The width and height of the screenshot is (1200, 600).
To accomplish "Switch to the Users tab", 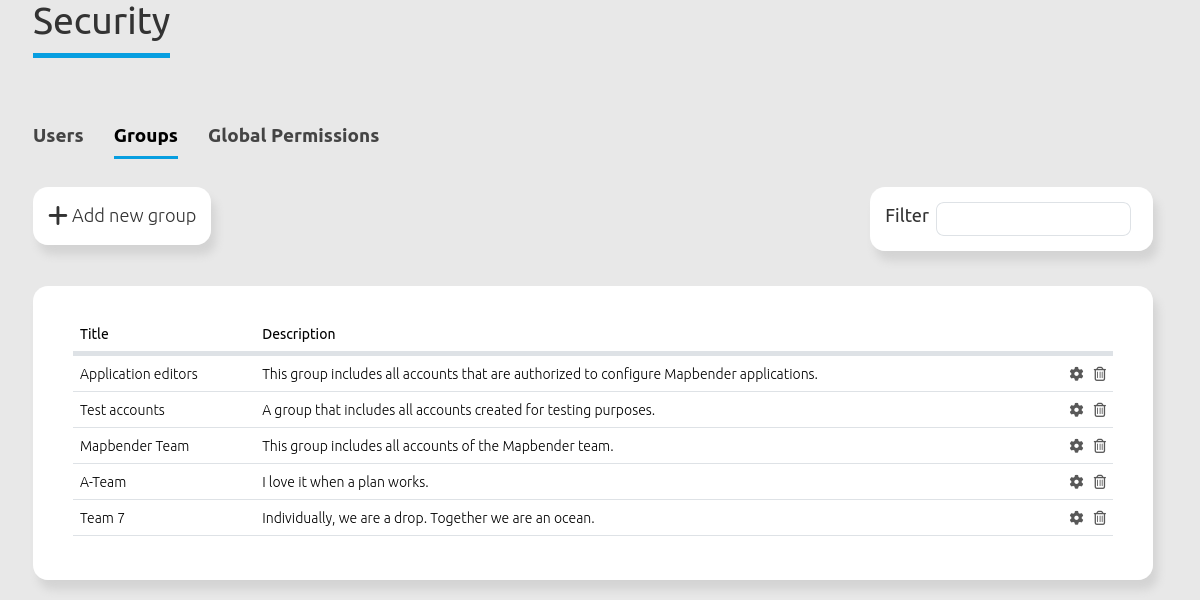I will coord(58,136).
